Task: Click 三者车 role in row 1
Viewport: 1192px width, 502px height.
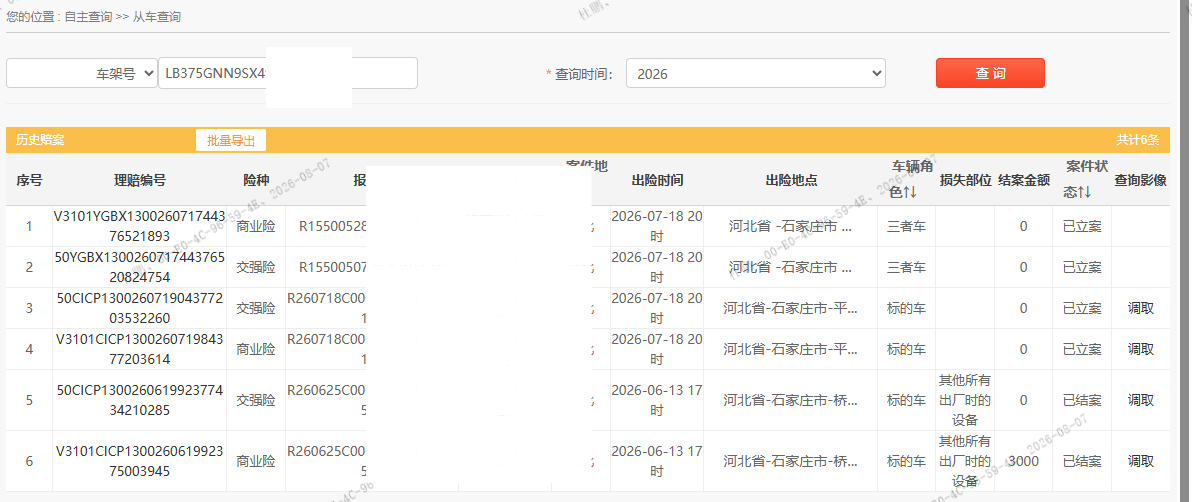Action: [906, 226]
